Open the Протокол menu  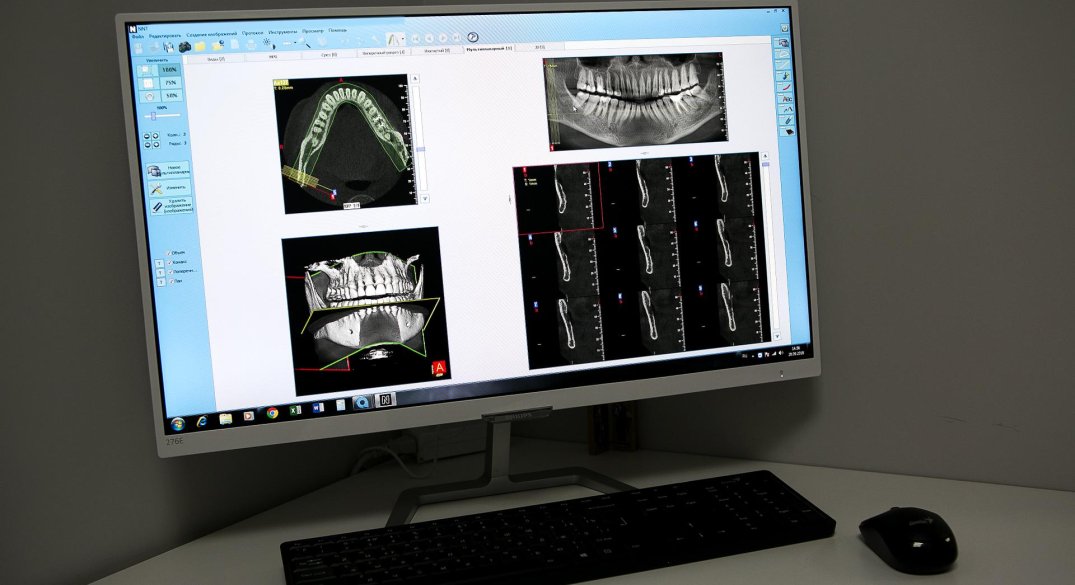tap(252, 33)
